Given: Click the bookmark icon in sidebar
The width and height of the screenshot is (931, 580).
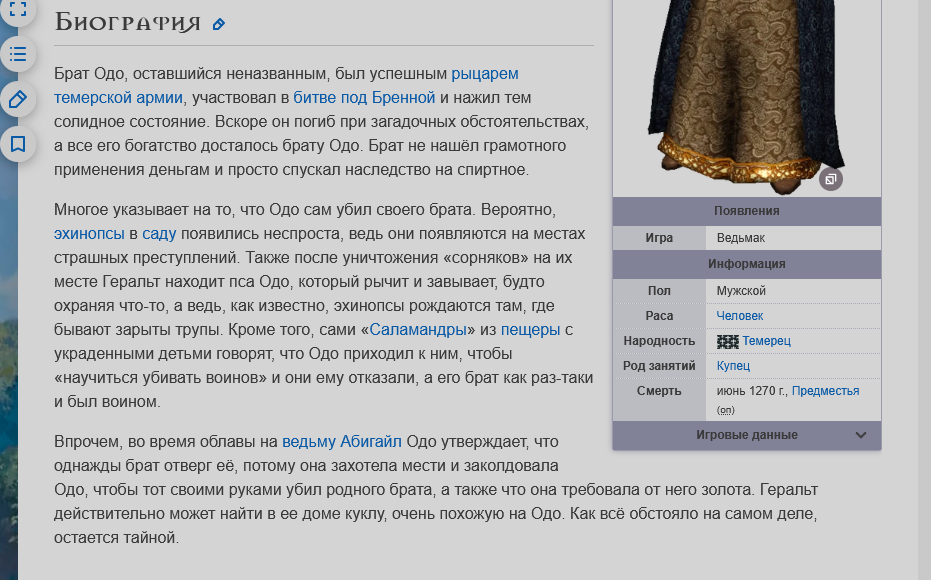Looking at the screenshot, I should click(18, 144).
